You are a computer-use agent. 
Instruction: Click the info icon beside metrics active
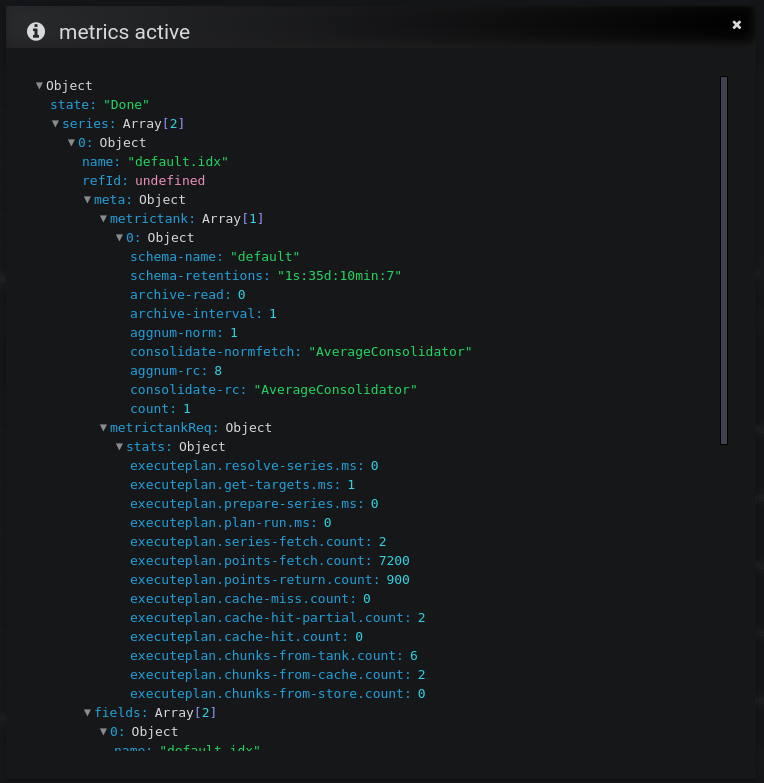pos(36,32)
